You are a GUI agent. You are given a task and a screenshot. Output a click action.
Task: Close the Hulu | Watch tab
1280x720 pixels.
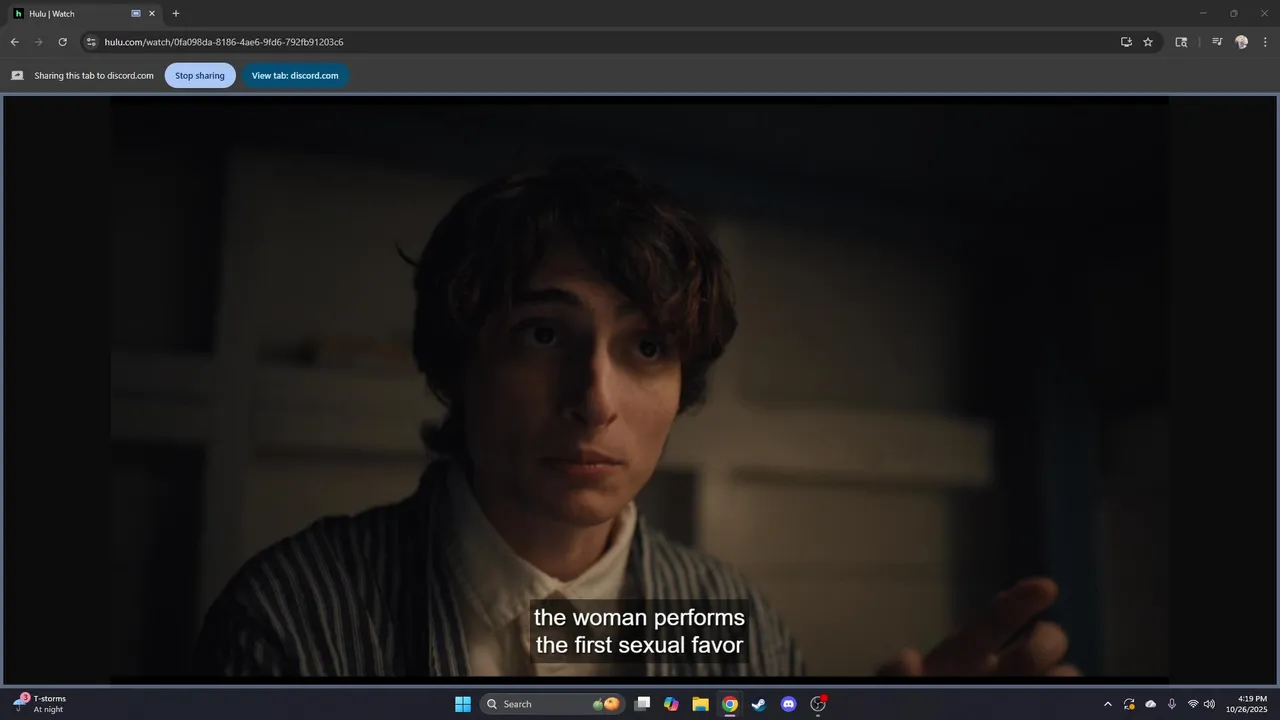(x=152, y=14)
